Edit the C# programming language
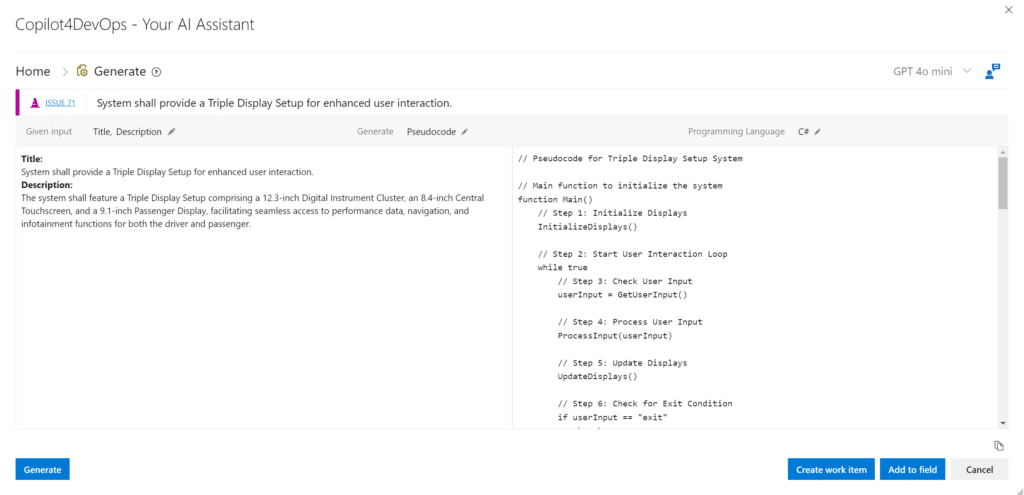The height and width of the screenshot is (495, 1024). pos(817,132)
